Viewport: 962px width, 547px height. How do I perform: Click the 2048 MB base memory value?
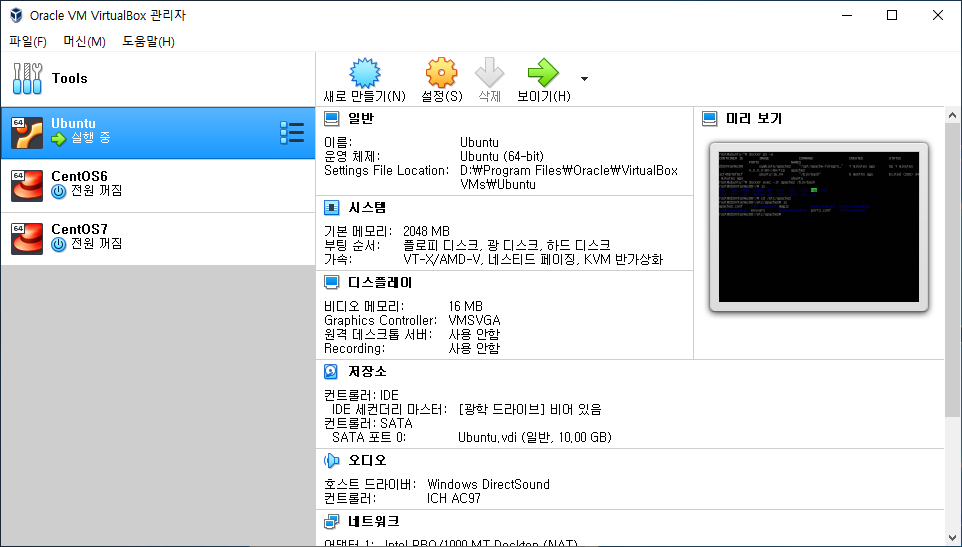426,232
